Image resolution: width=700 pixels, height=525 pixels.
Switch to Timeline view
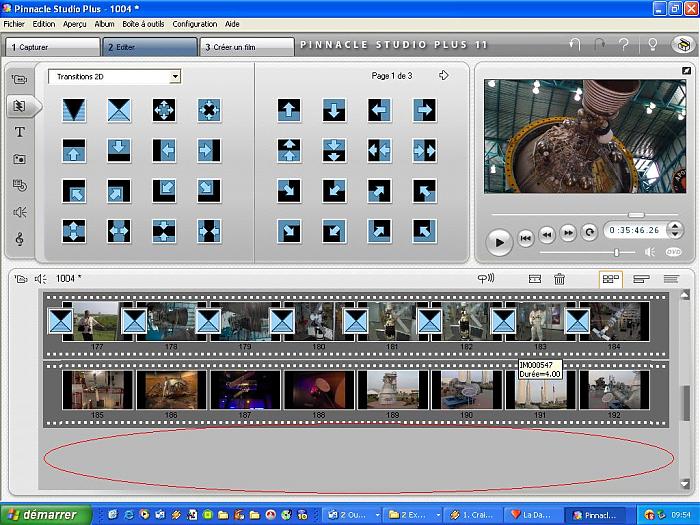641,279
